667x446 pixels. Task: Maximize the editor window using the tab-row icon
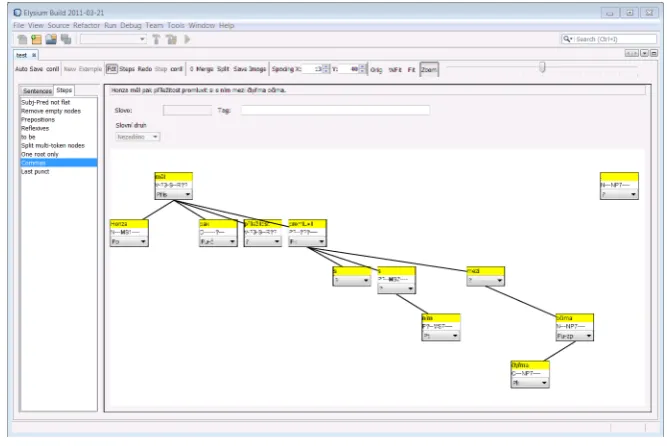(654, 53)
